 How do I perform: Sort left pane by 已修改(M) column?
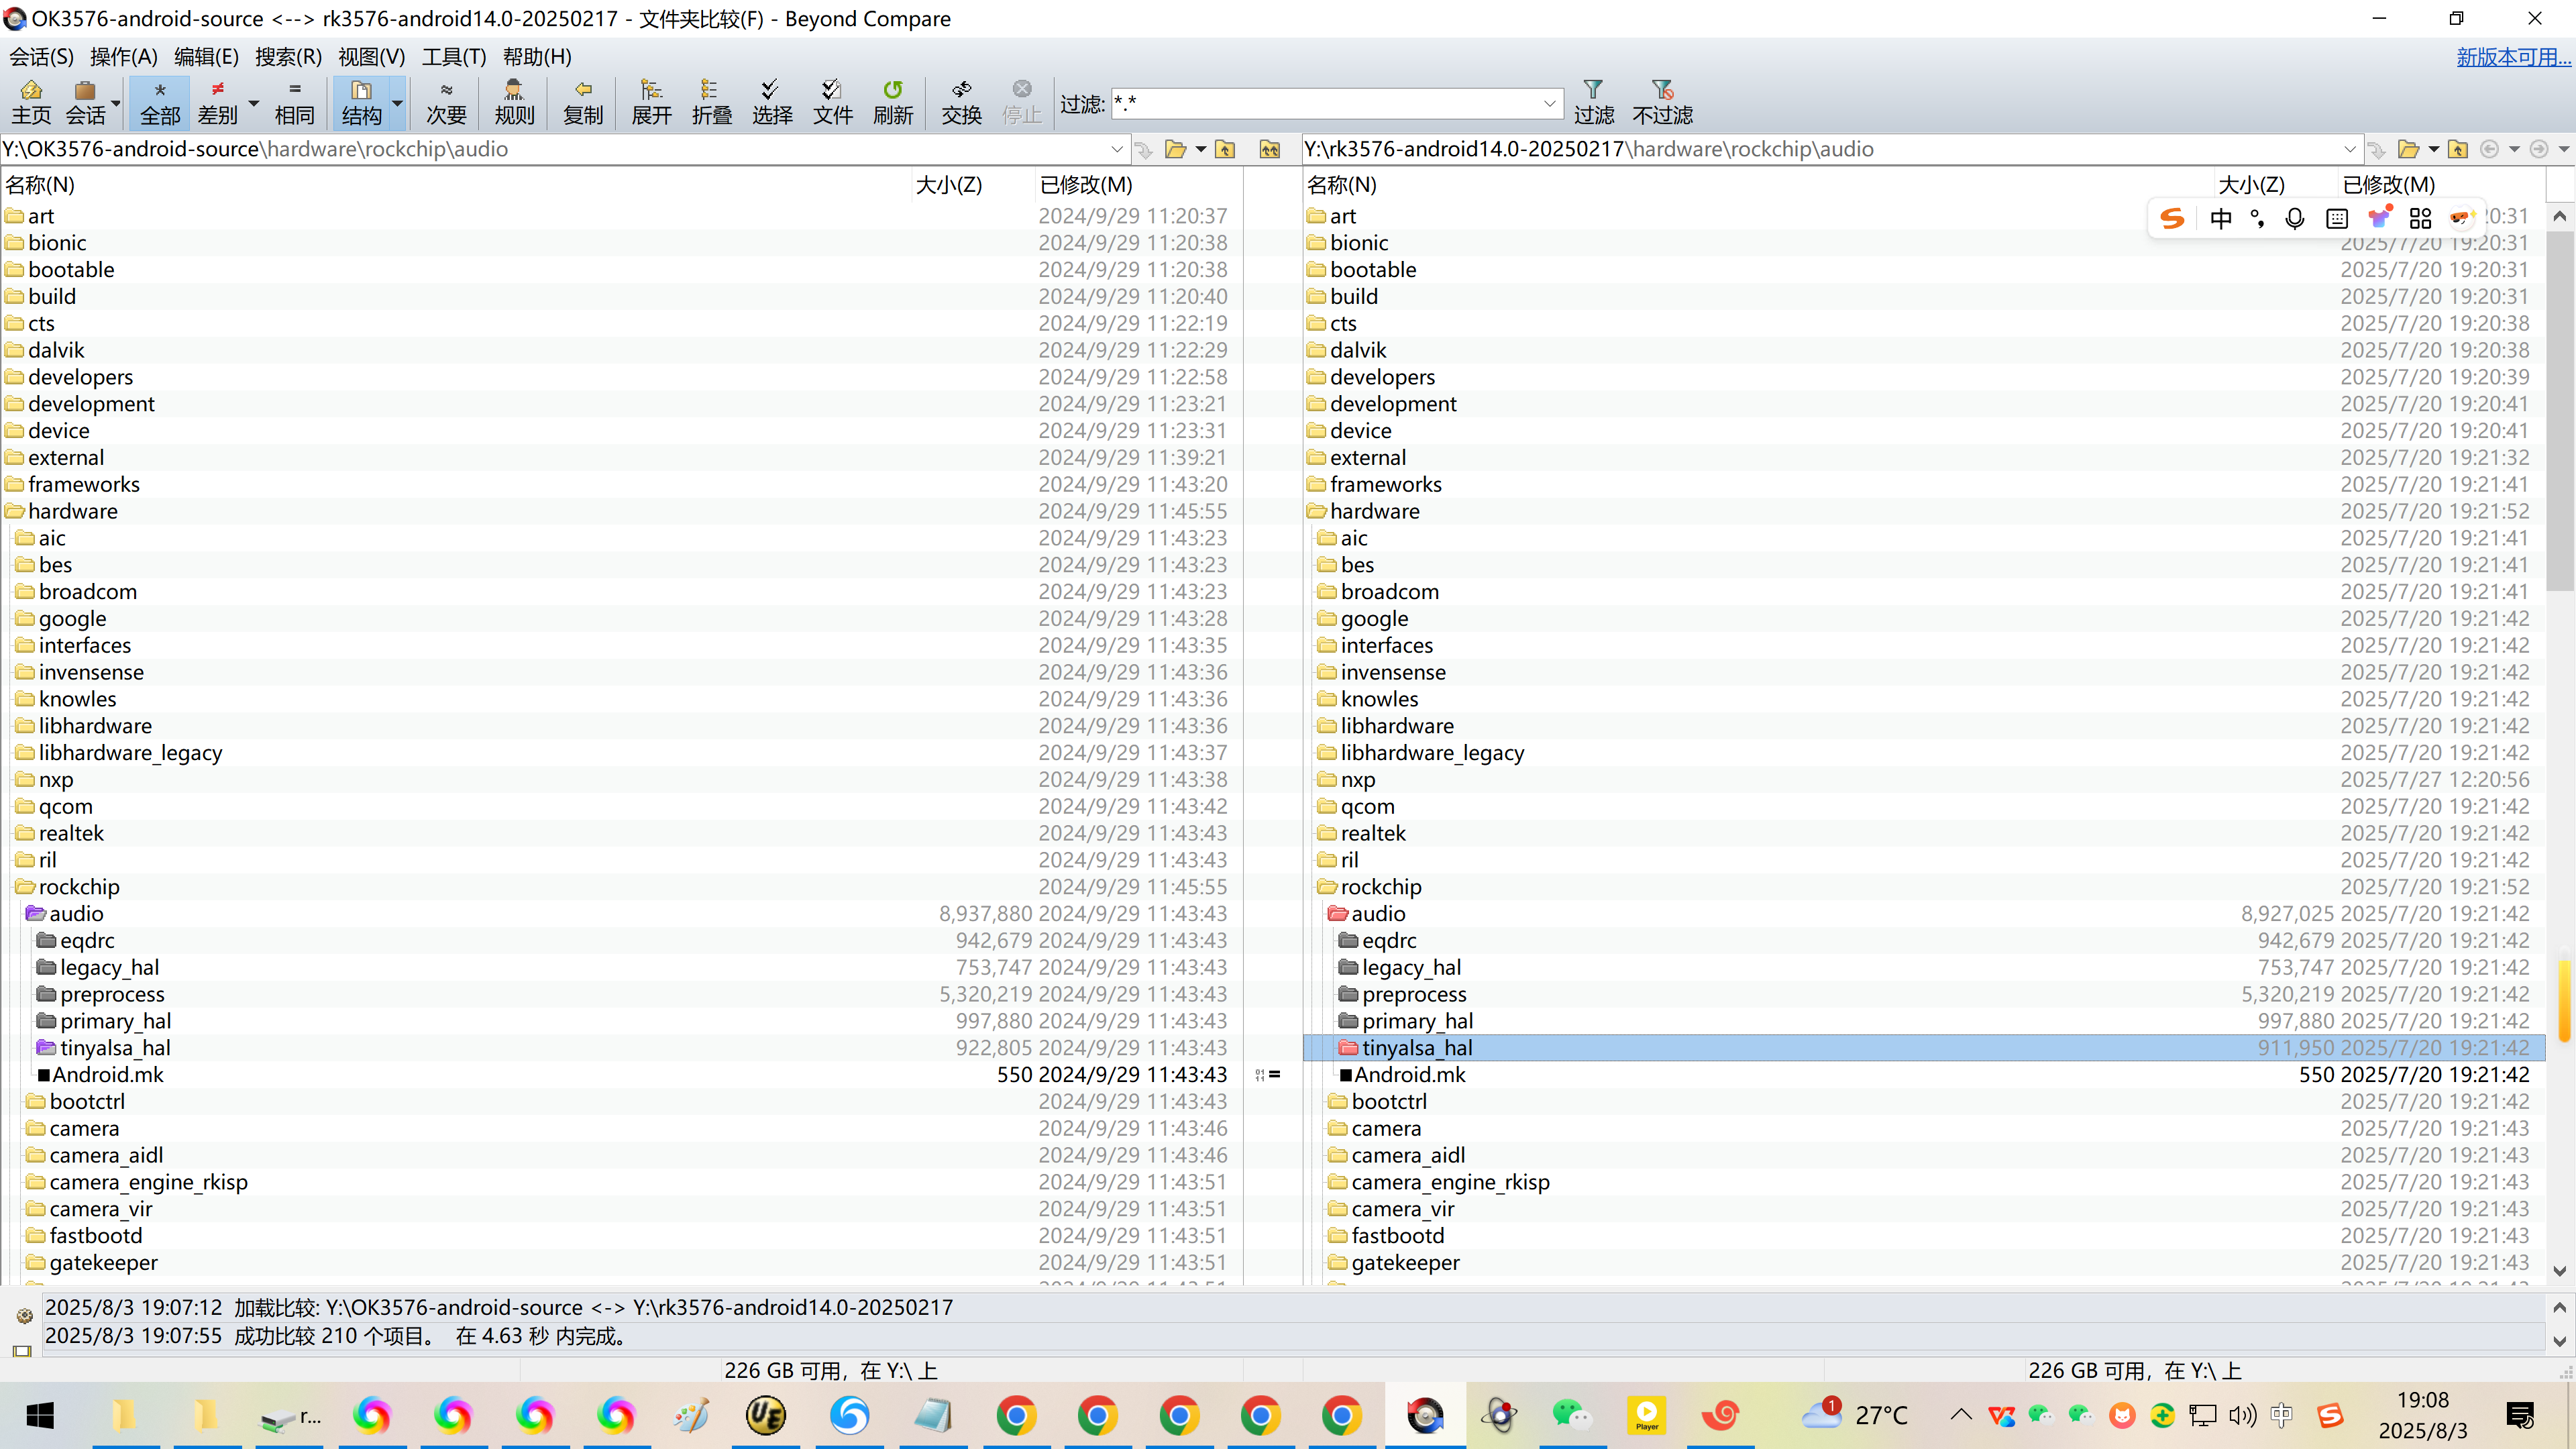coord(1086,185)
